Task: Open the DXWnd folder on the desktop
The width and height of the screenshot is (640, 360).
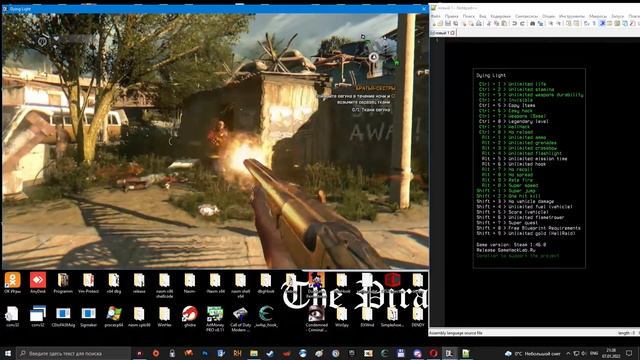Action: point(367,317)
